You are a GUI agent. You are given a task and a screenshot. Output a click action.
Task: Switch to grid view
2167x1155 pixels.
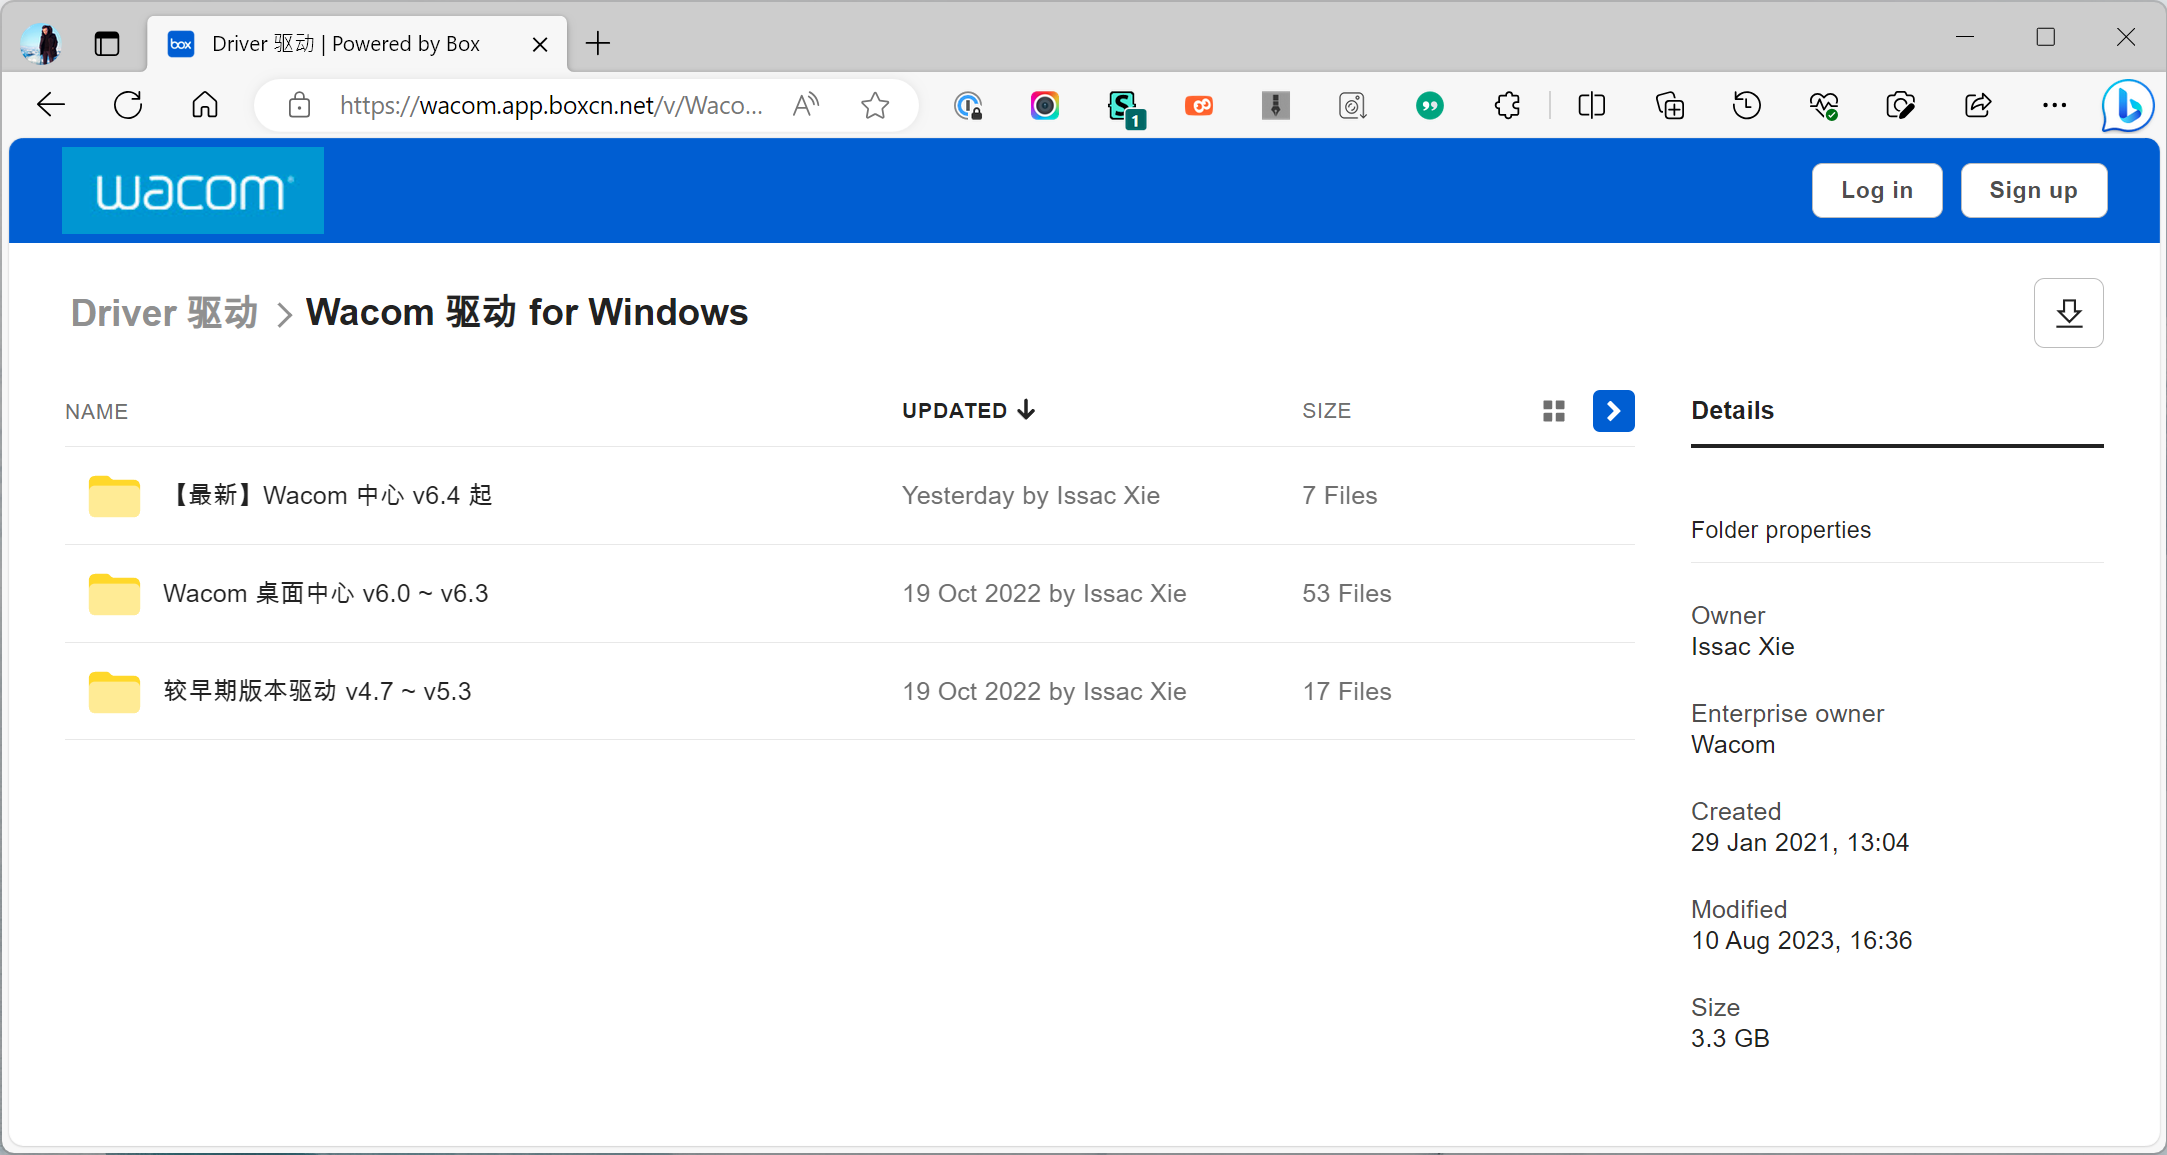tap(1554, 411)
